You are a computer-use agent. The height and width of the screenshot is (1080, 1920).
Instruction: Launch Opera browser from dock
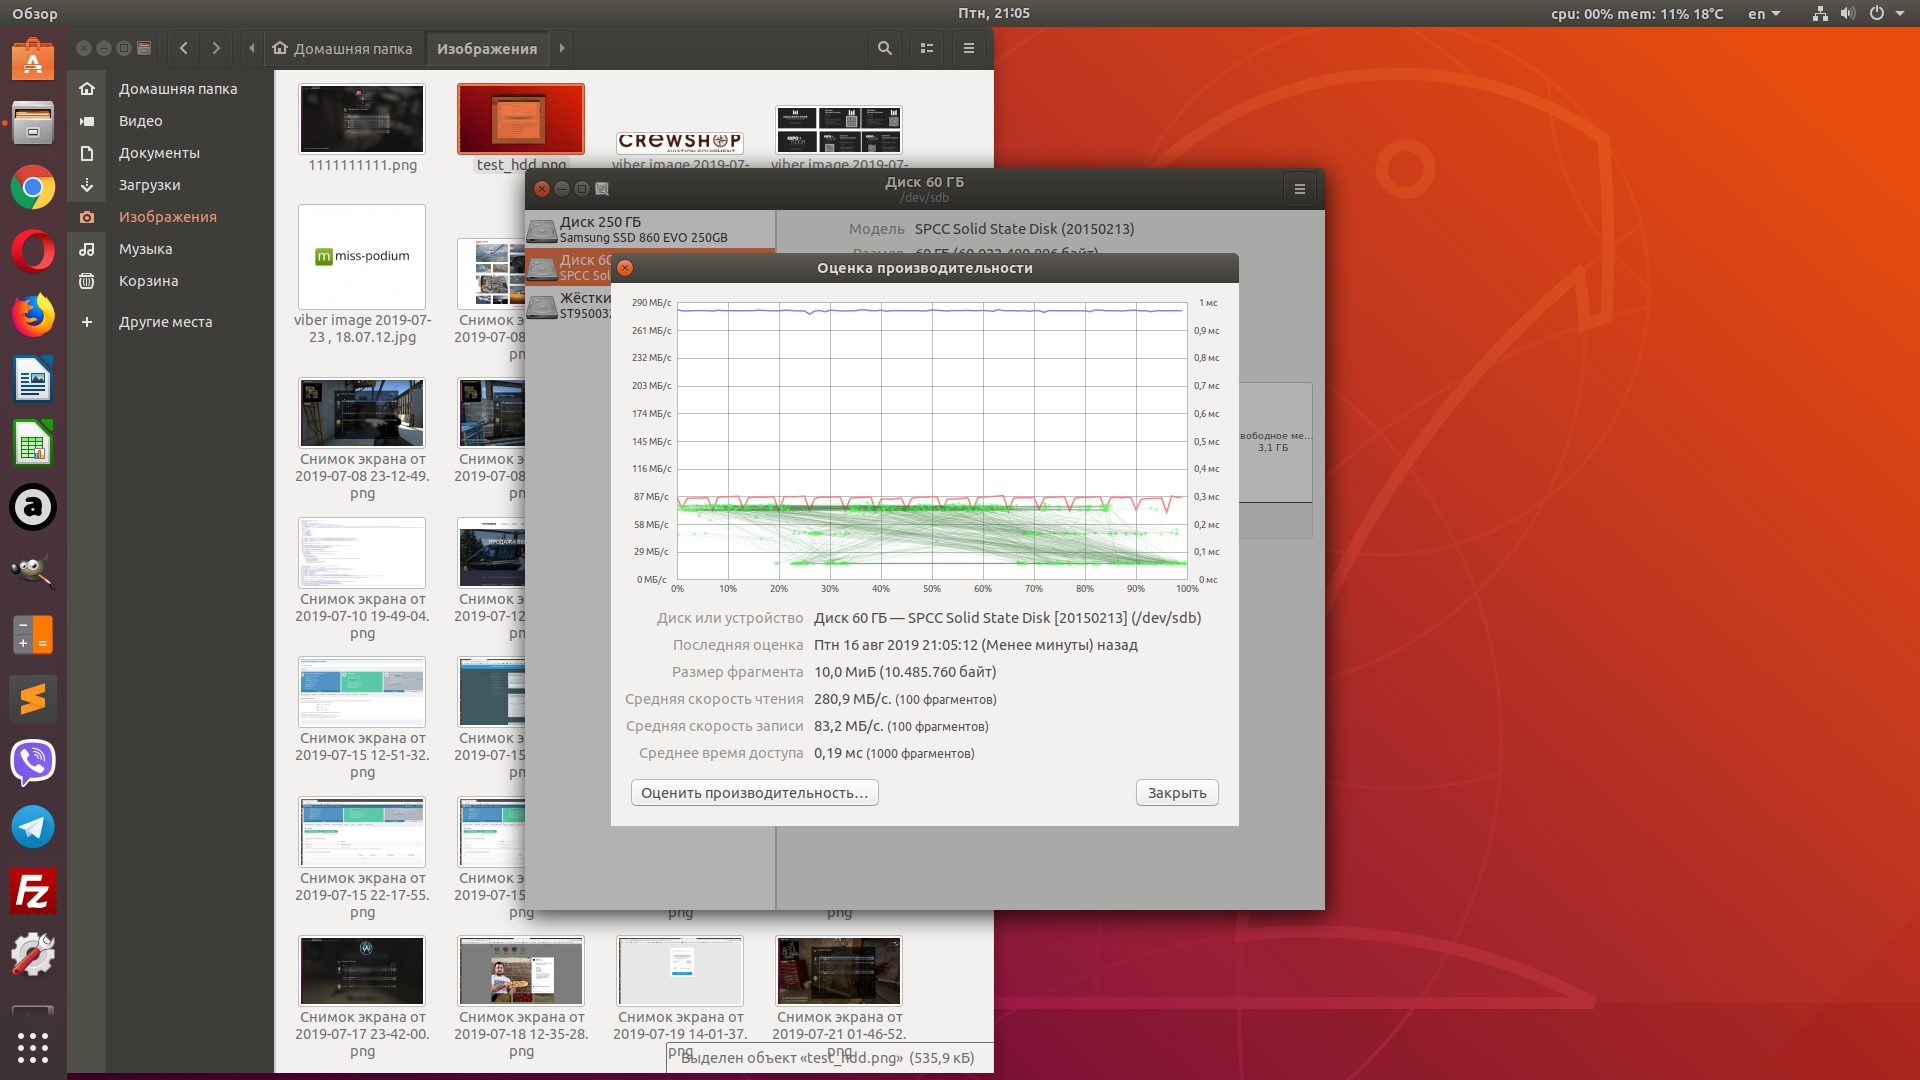tap(33, 251)
